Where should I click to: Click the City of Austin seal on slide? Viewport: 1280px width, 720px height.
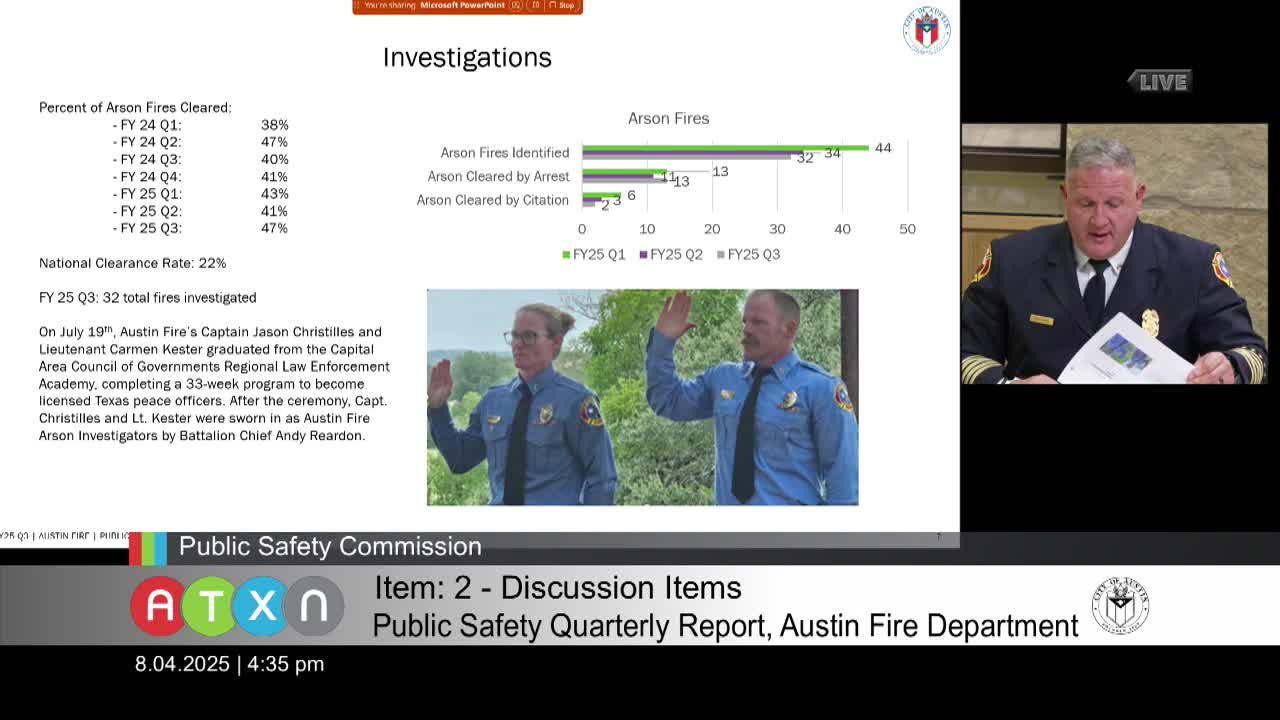click(x=927, y=31)
